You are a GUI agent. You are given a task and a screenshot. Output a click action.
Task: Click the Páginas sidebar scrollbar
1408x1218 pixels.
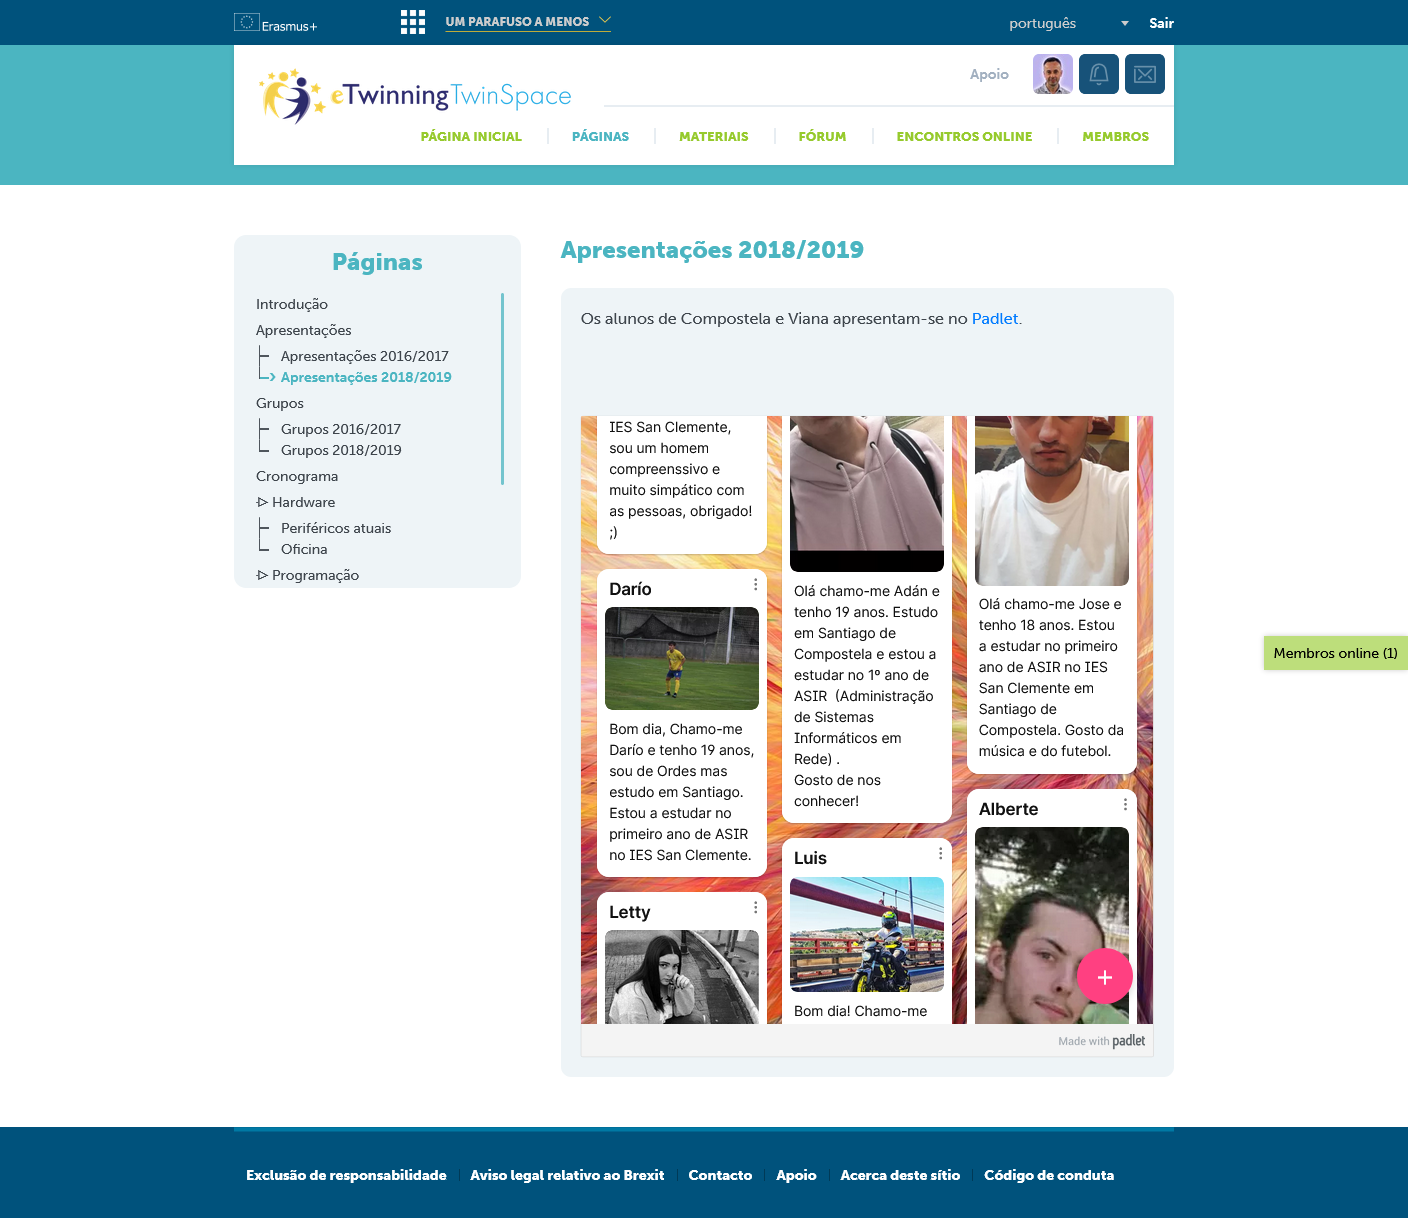[502, 389]
